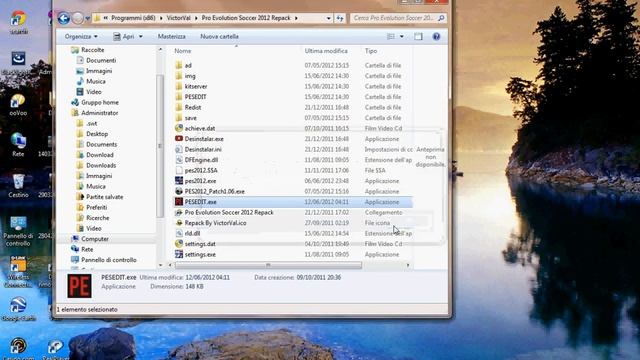Select the Pro Evolution Soccer 2012 Repack shortcut

[x=229, y=213]
